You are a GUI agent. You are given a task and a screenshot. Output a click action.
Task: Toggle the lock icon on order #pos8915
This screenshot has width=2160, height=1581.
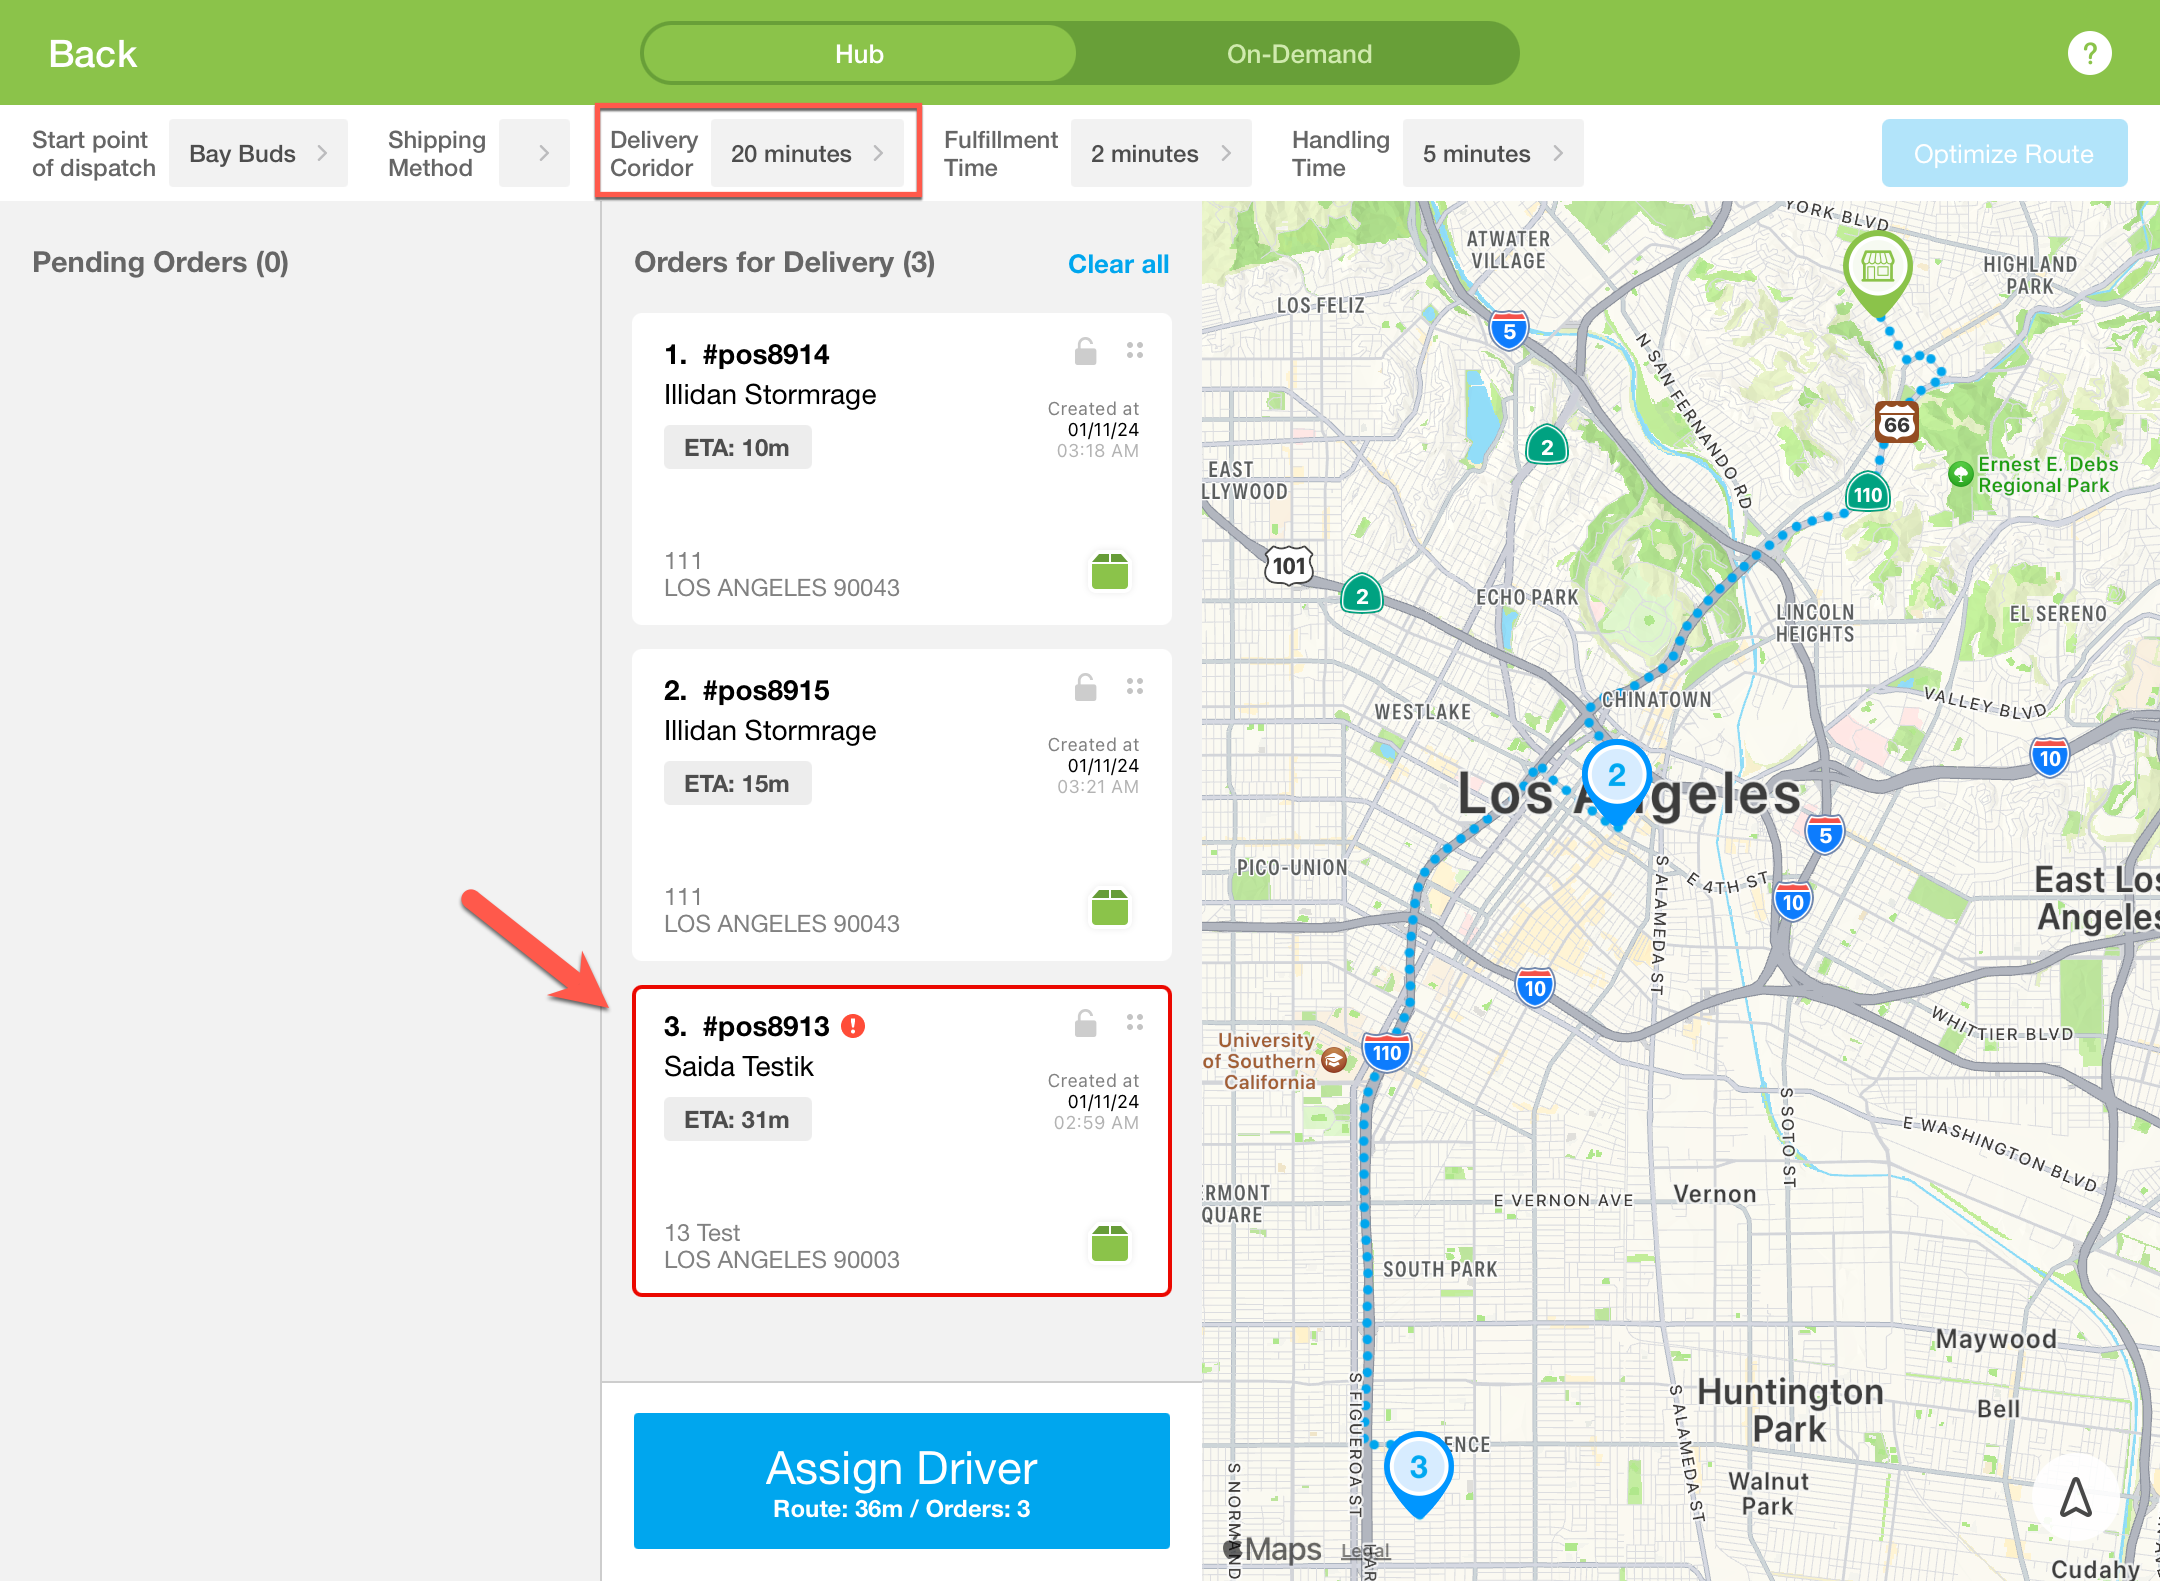pos(1085,687)
